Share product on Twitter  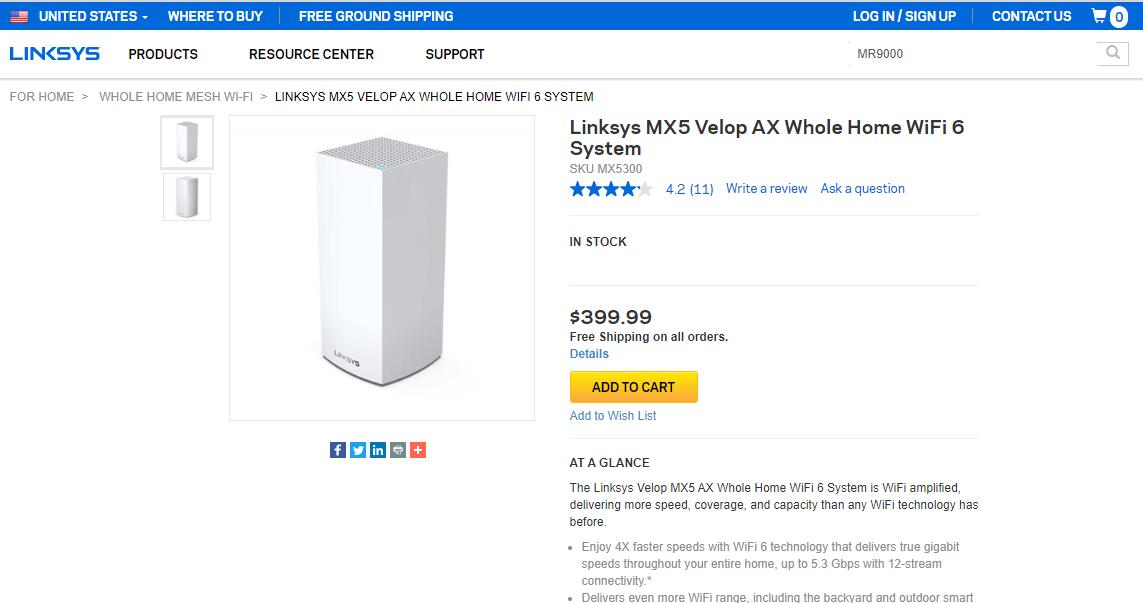(x=358, y=450)
